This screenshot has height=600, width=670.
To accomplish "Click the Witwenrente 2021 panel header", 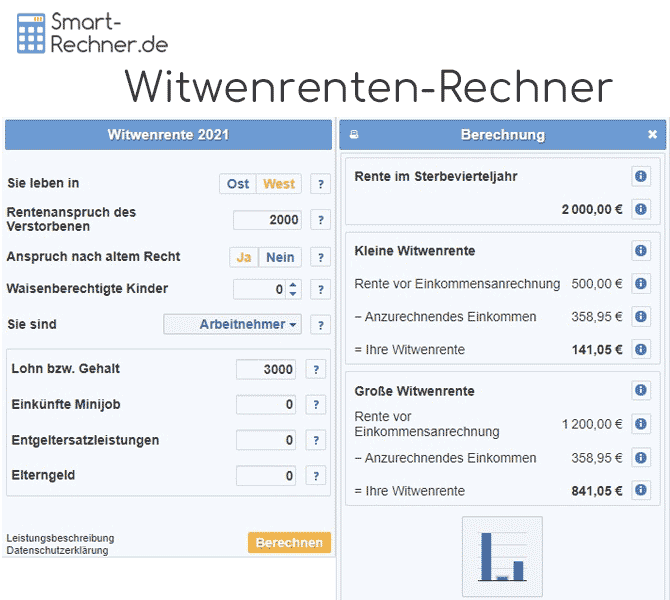I will pos(168,135).
